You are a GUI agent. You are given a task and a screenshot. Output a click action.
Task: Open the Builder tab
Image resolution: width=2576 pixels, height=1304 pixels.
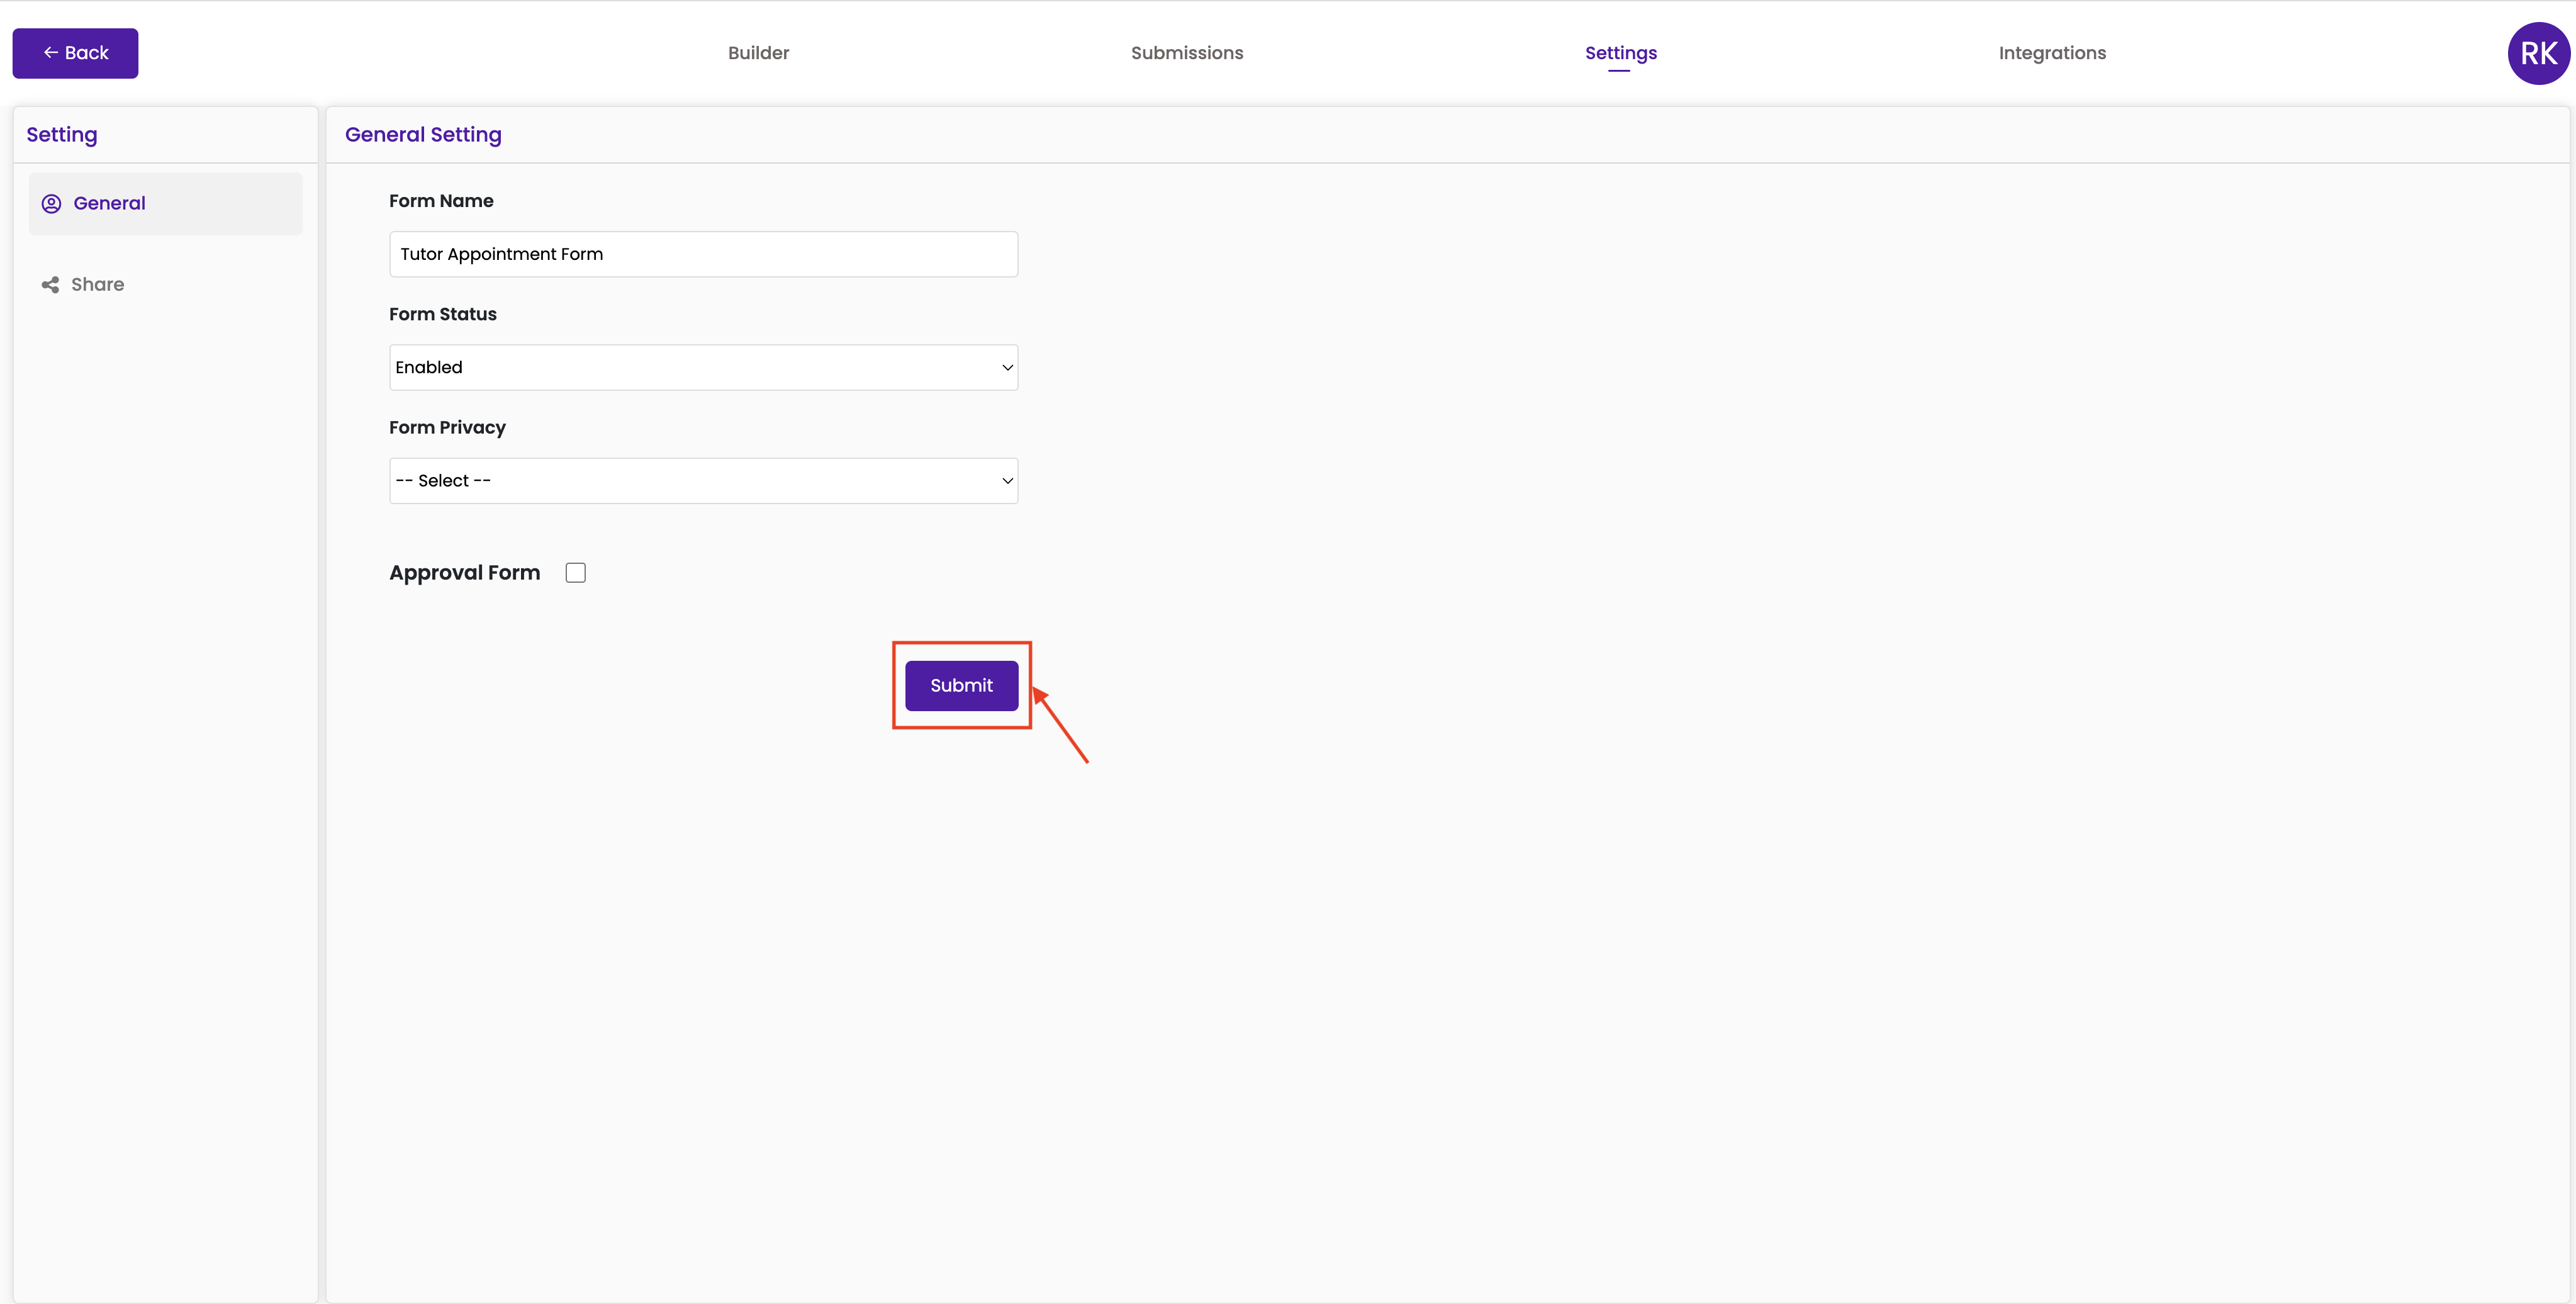758,53
